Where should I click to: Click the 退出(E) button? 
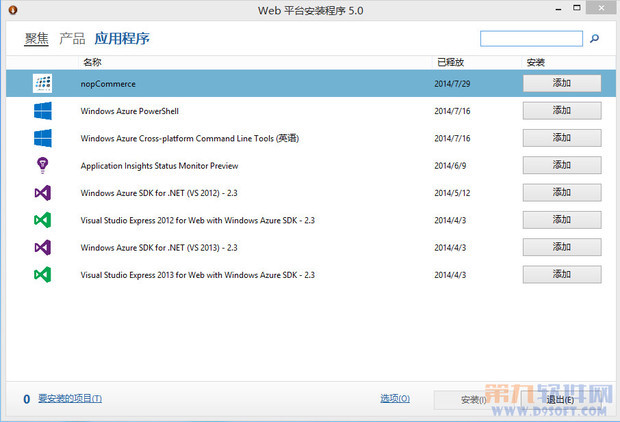[x=560, y=400]
